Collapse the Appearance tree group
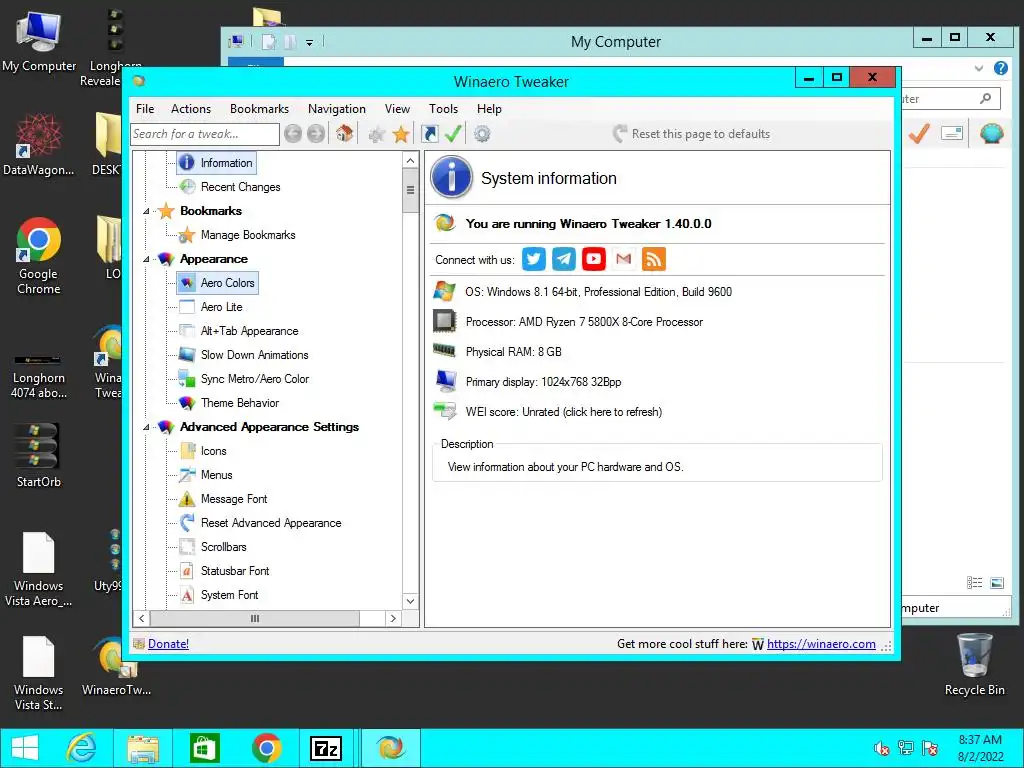Screen dimensions: 1024x768 (146, 259)
